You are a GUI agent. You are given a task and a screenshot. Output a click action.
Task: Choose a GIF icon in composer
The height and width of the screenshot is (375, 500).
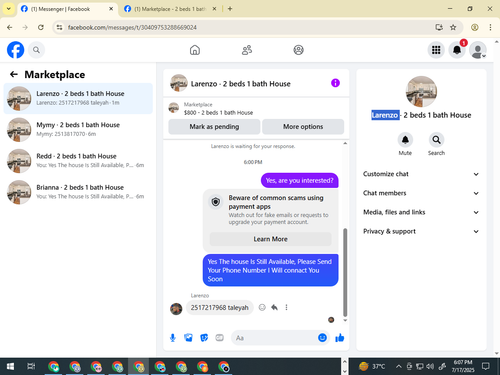(219, 338)
